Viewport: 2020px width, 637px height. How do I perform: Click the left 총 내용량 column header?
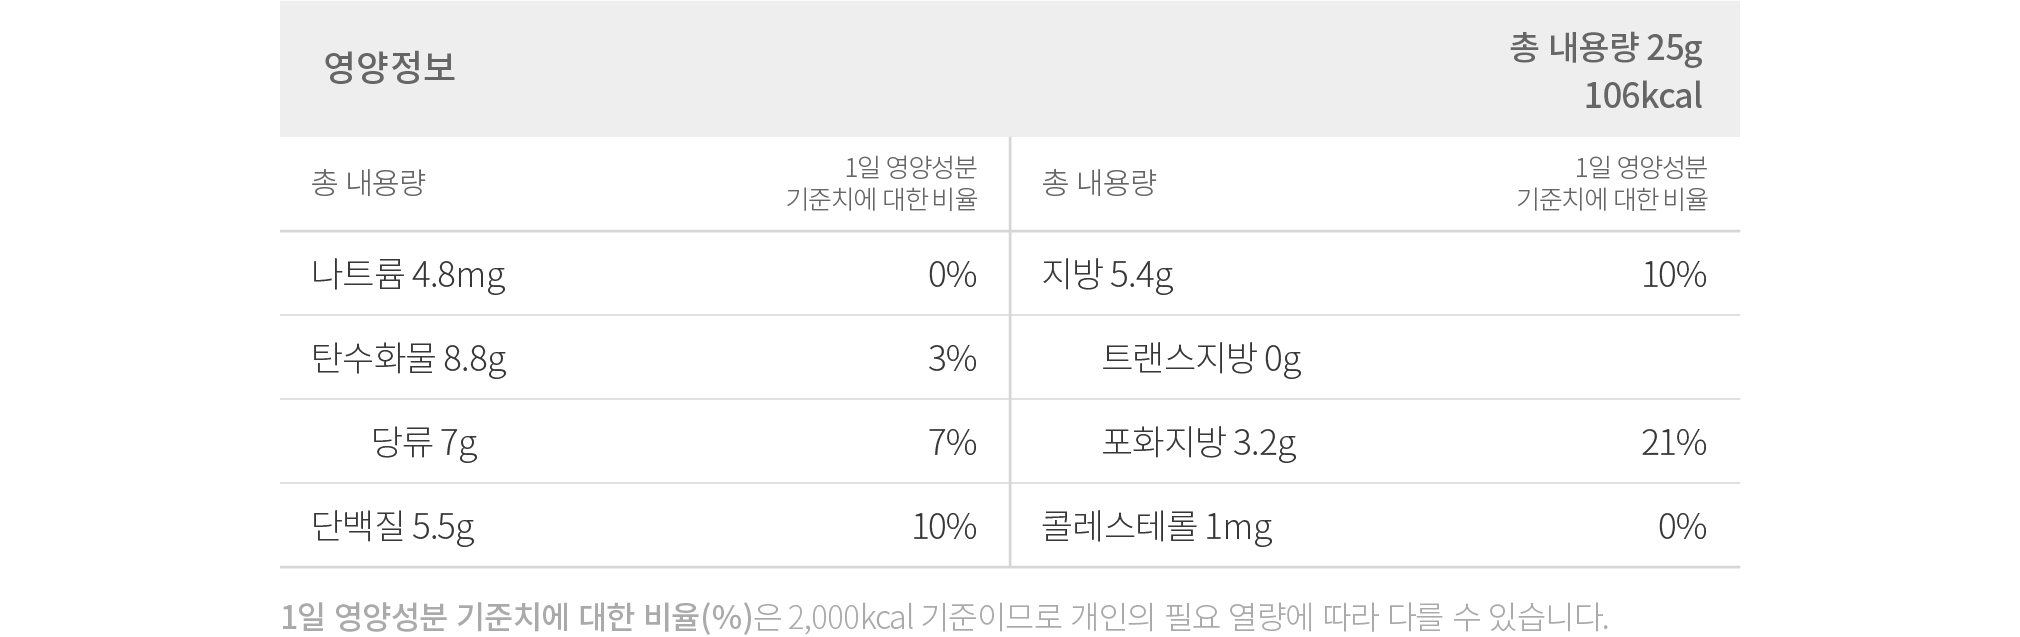pos(368,183)
